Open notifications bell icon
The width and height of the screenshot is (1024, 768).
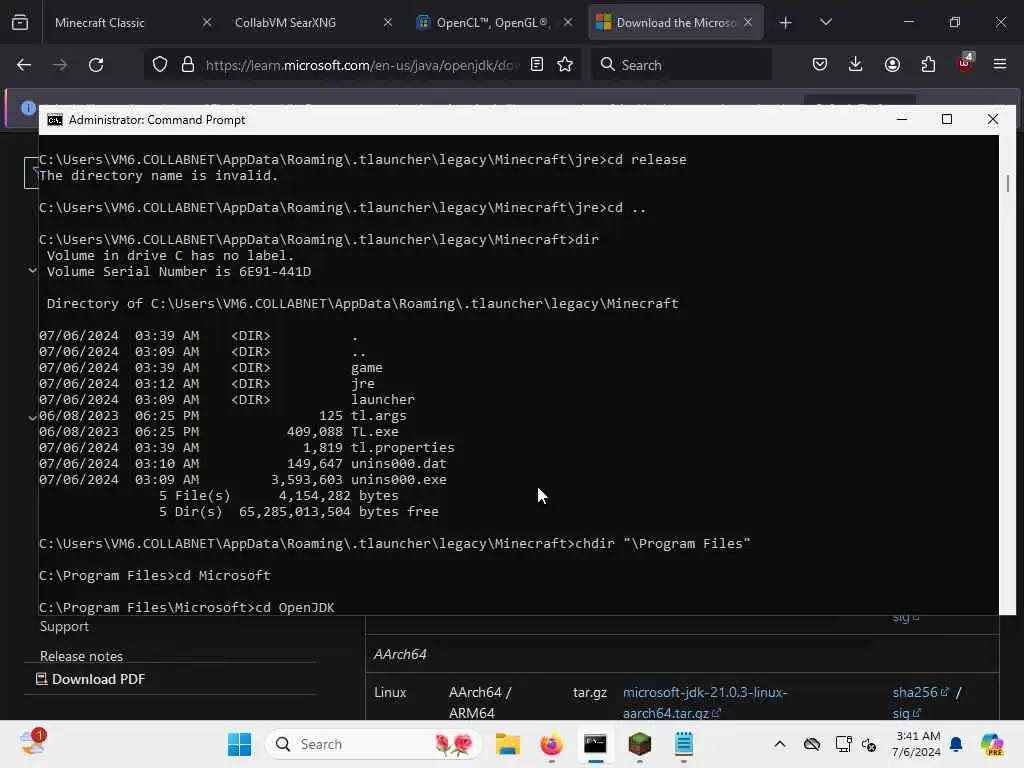[x=956, y=744]
